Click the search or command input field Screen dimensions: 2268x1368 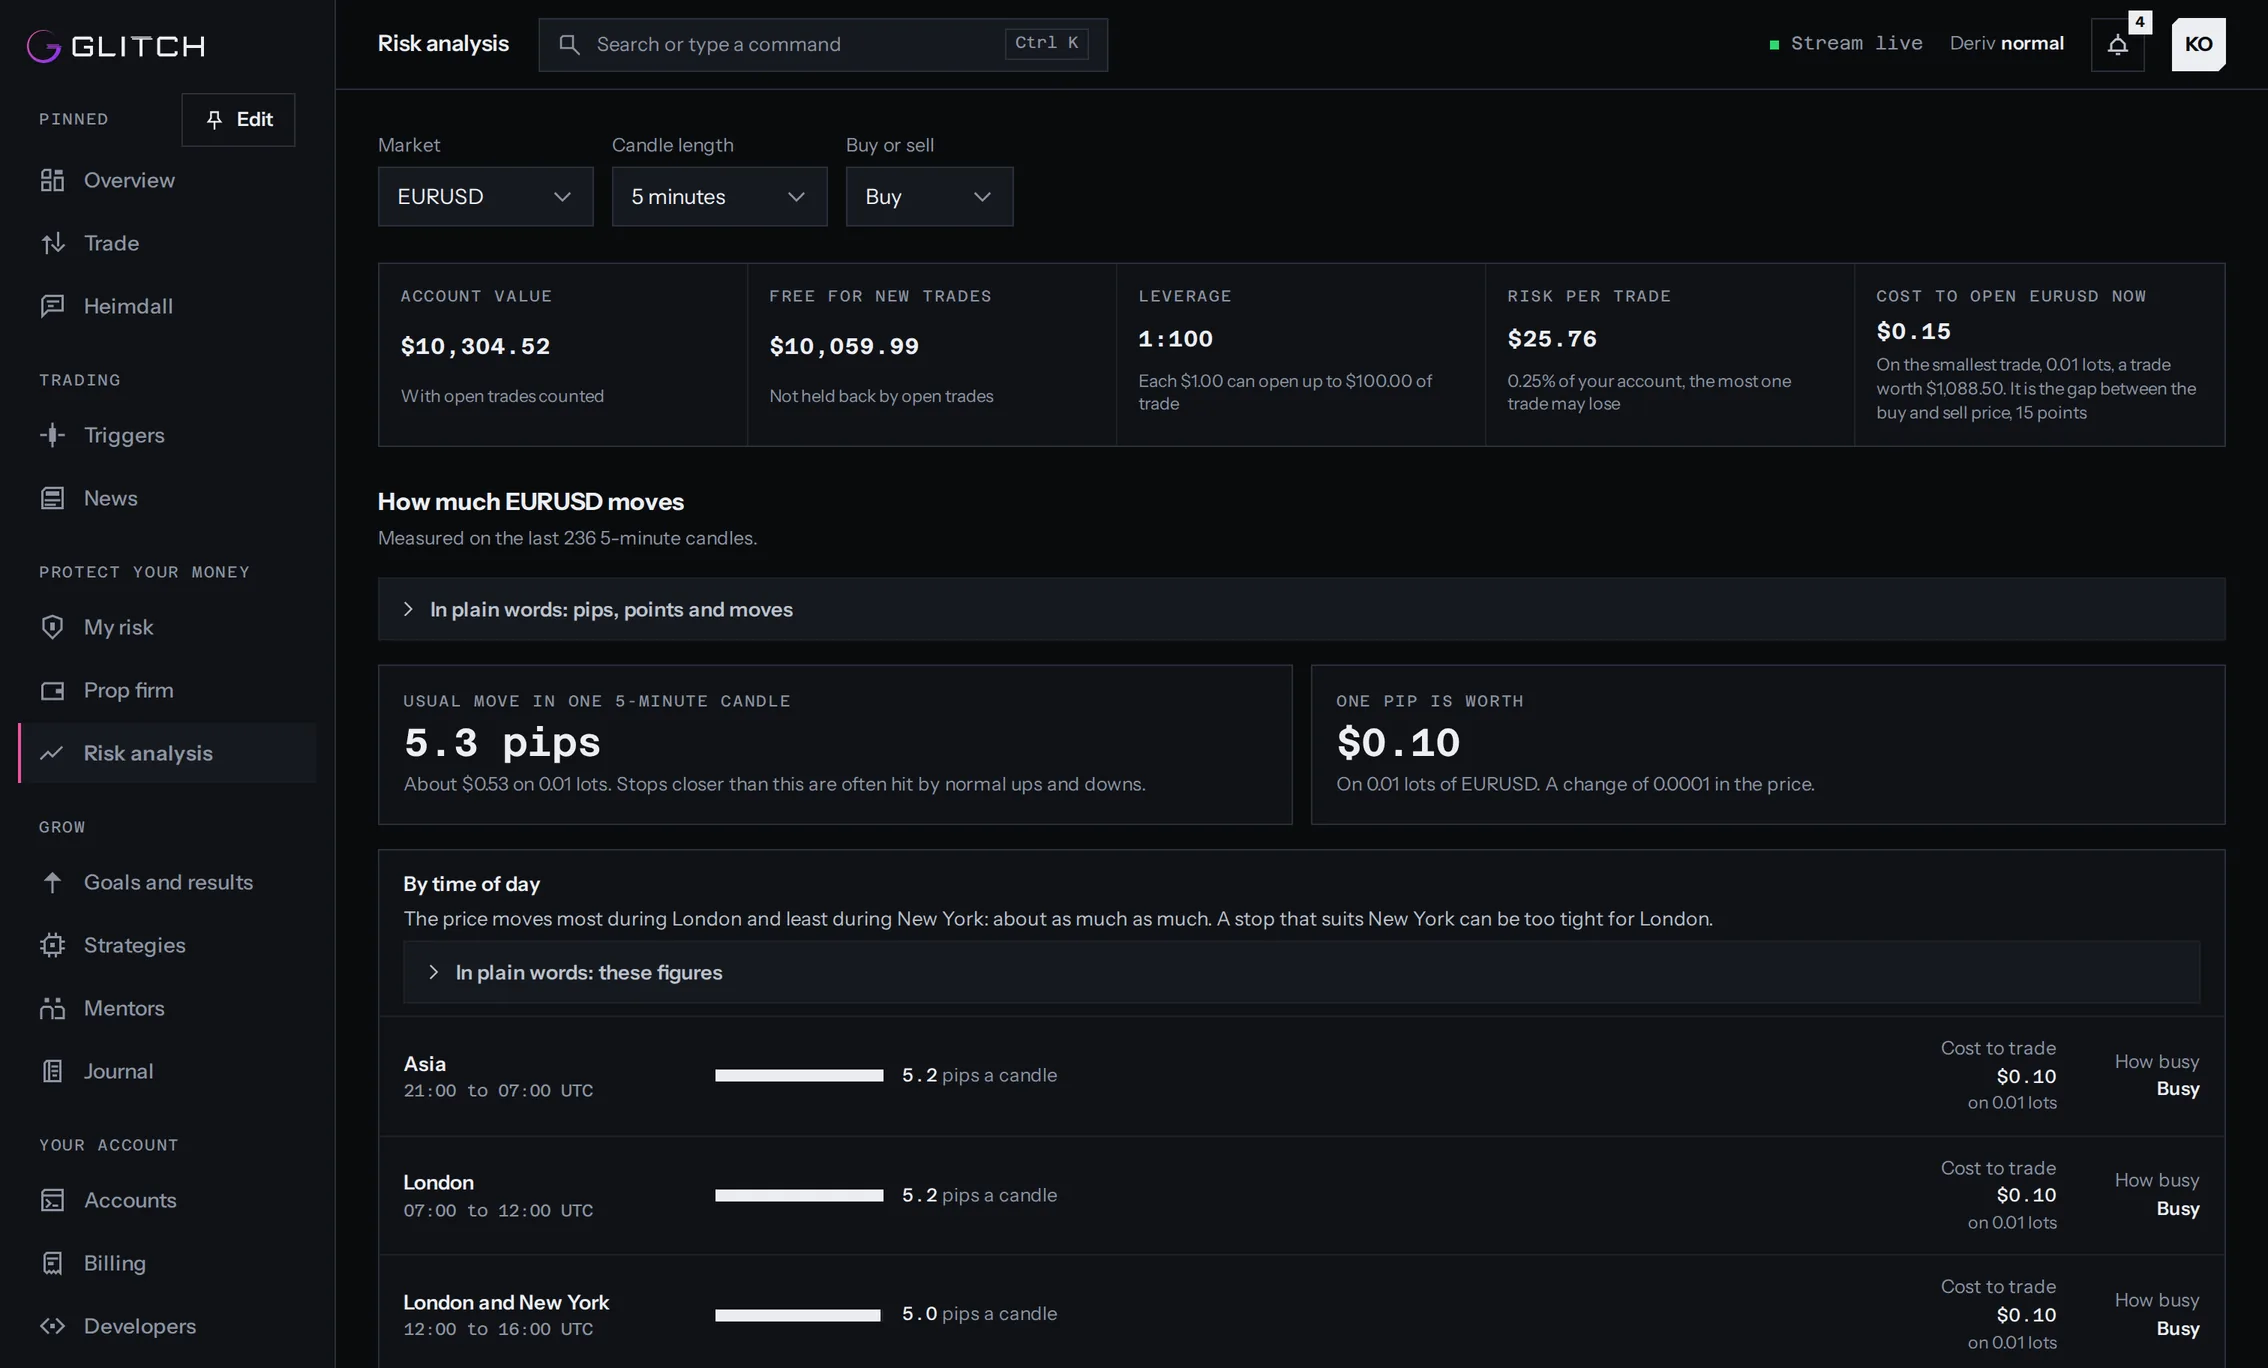click(x=822, y=44)
